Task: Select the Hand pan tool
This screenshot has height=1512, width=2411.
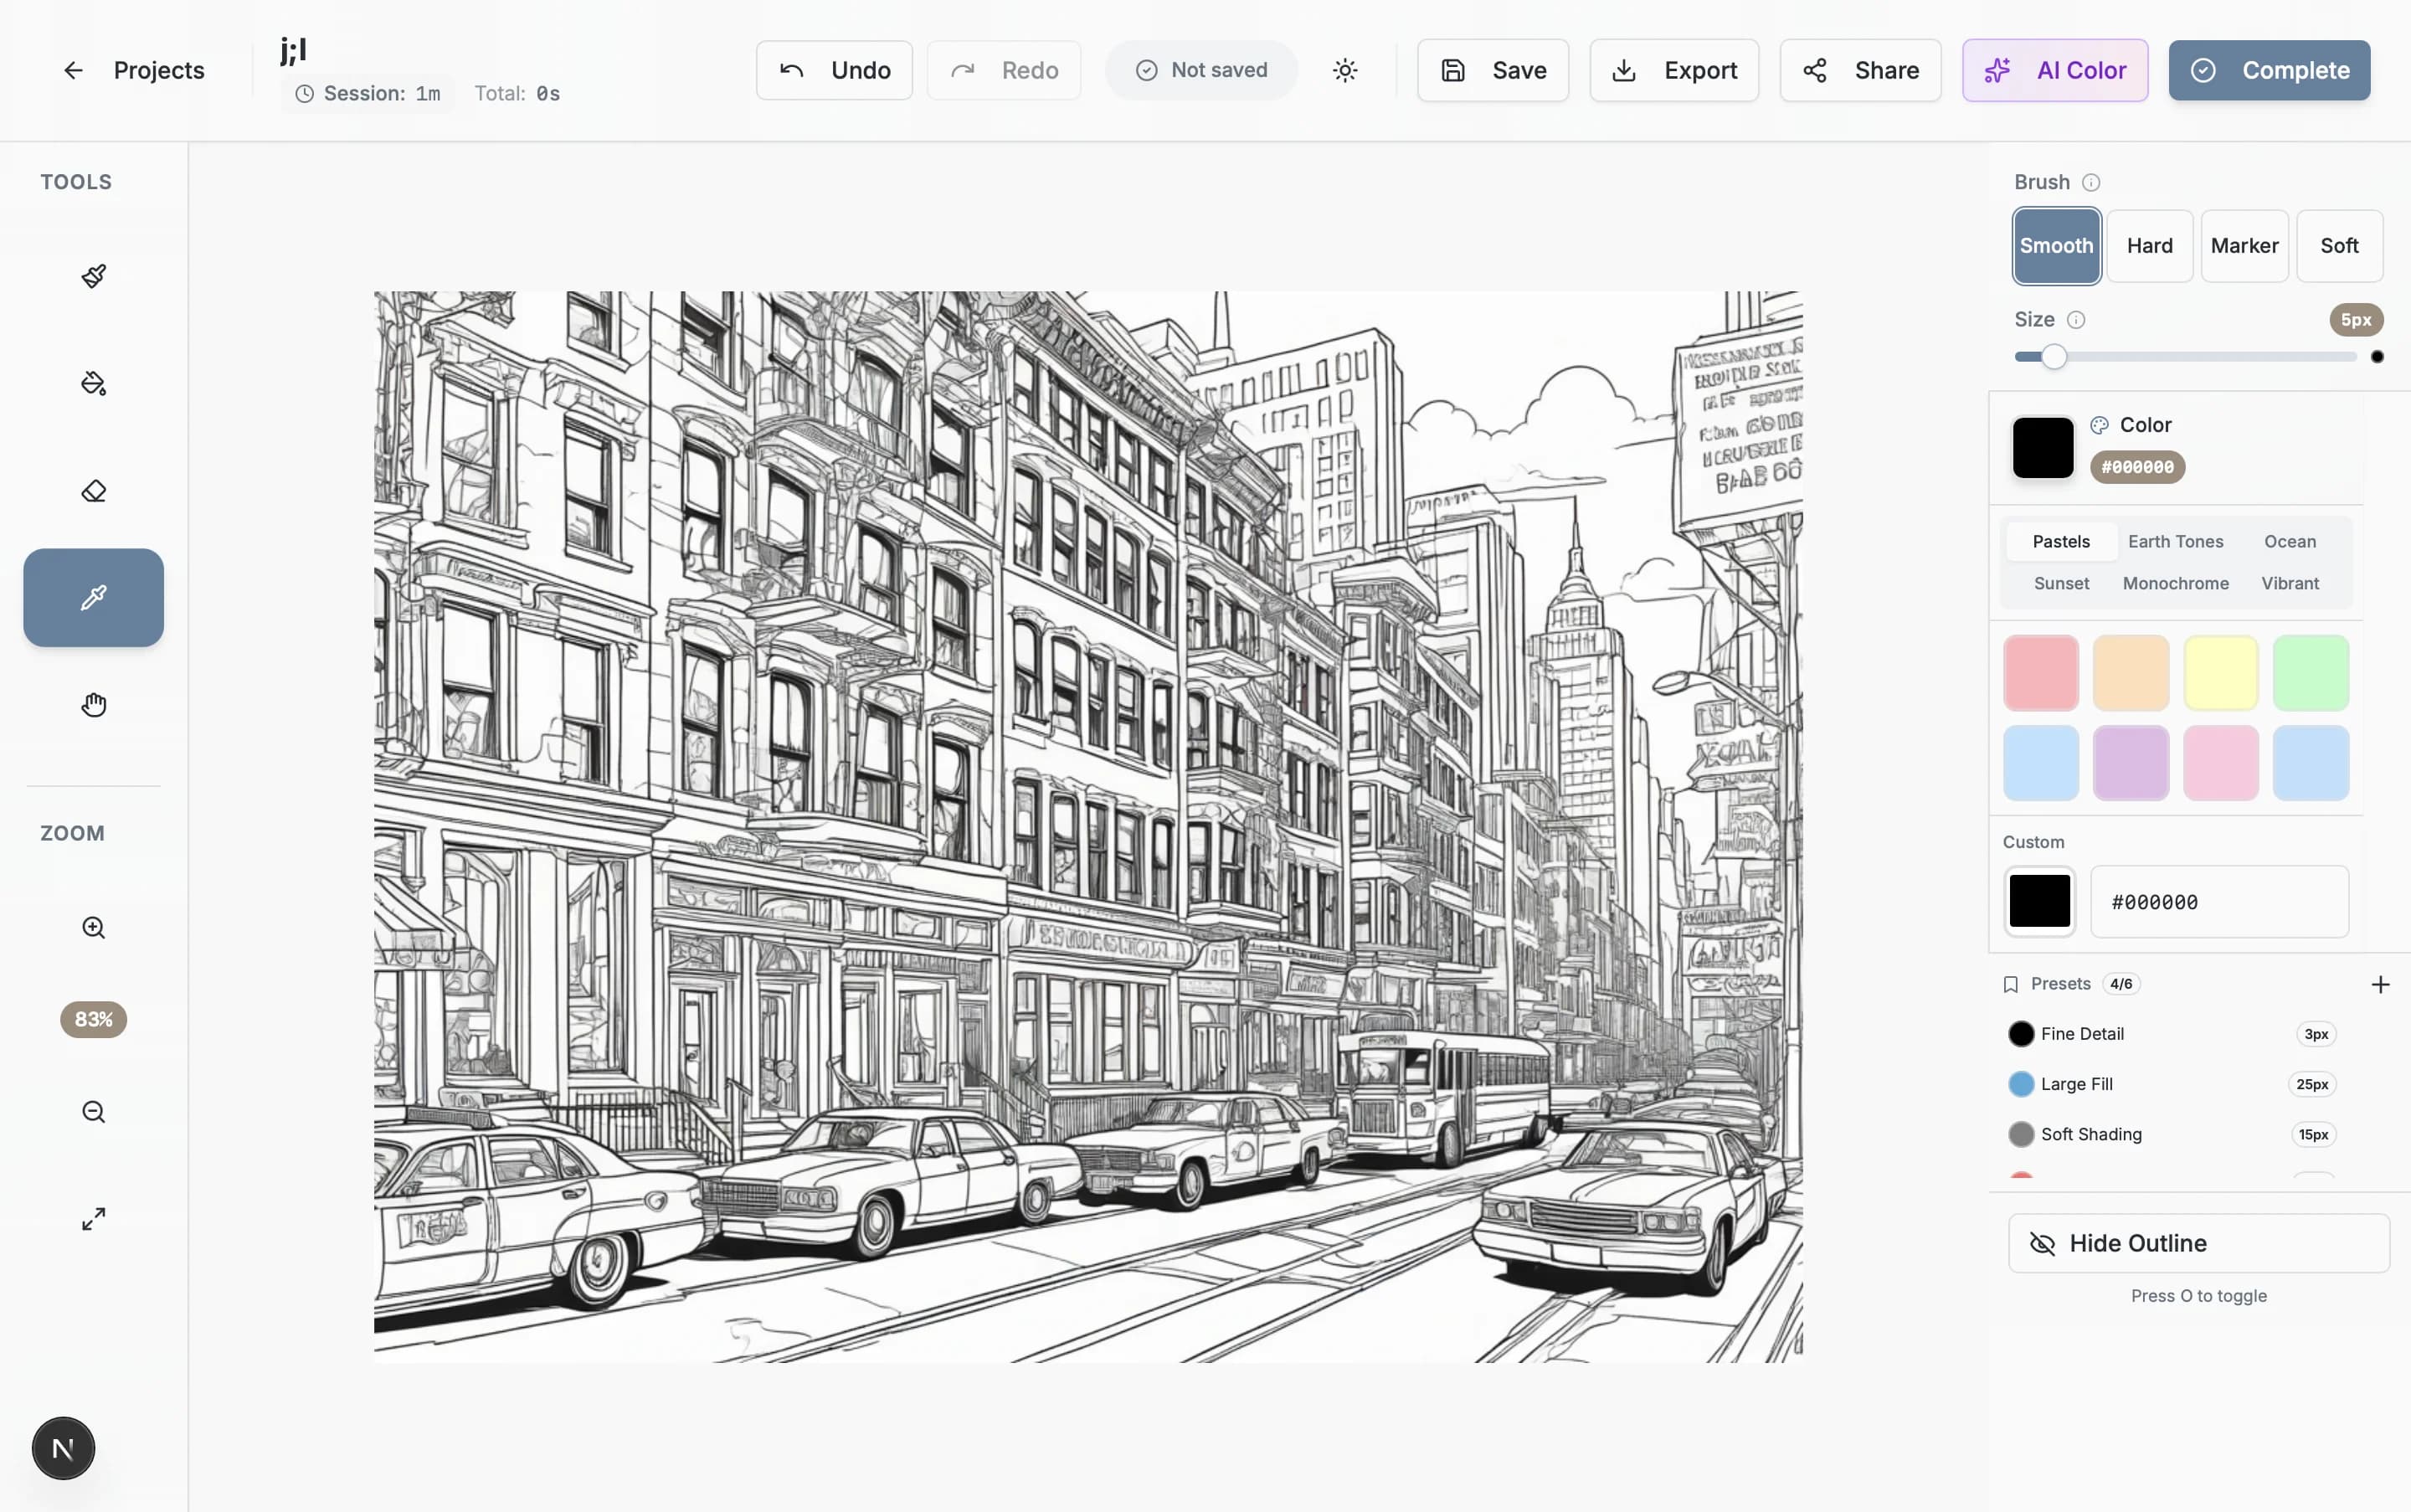Action: tap(92, 703)
